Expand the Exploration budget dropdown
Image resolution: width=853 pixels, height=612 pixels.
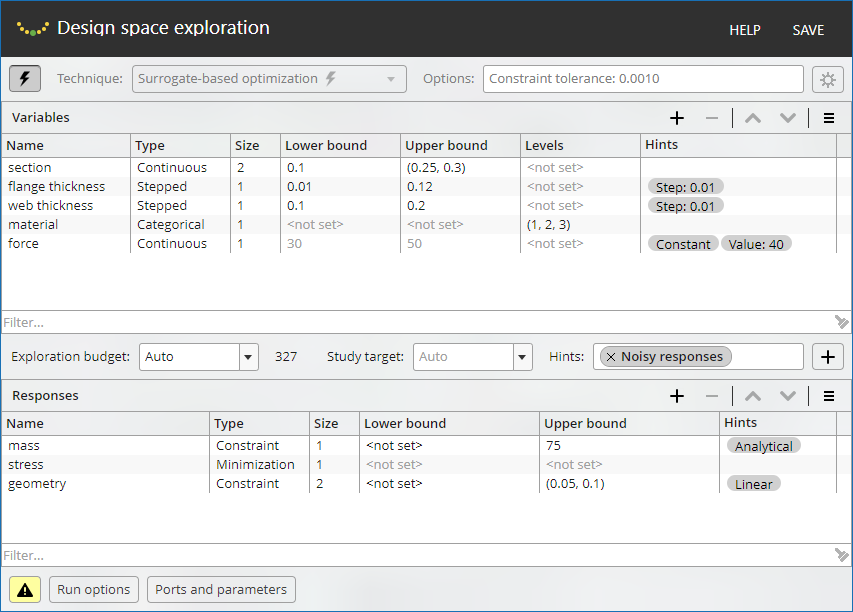click(x=248, y=357)
